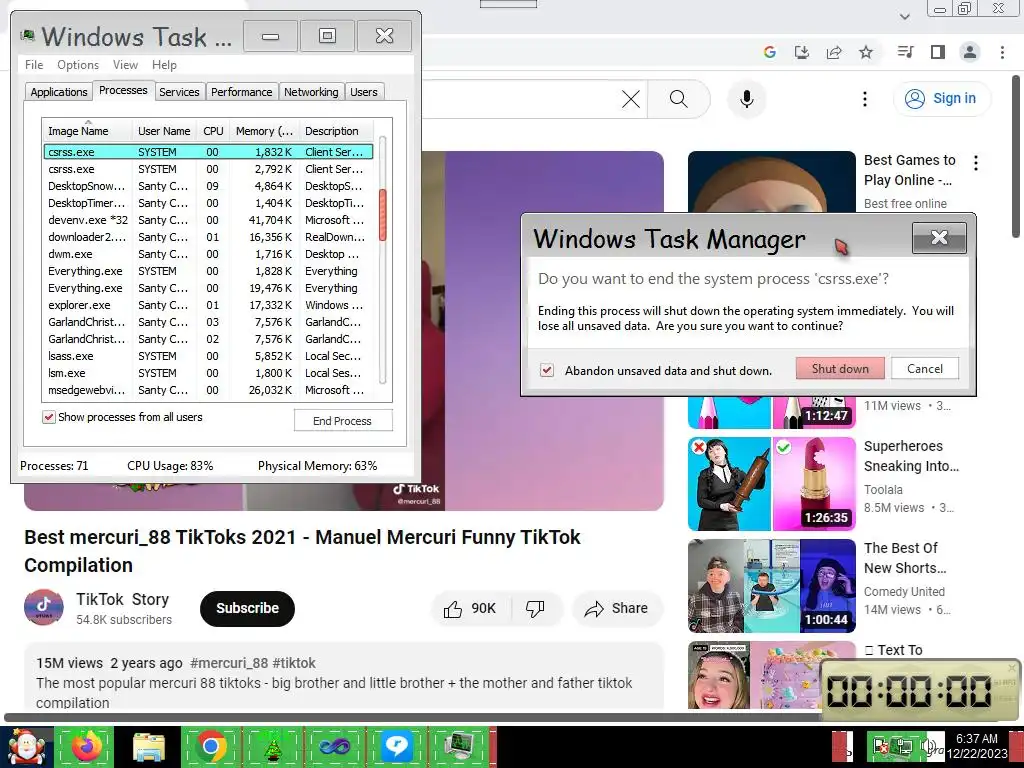
Task: Click the network icon in system tray
Action: click(904, 745)
